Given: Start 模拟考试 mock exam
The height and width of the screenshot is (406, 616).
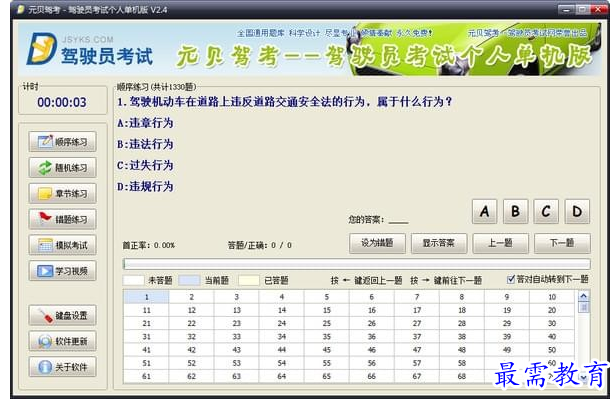Looking at the screenshot, I should click(x=62, y=245).
